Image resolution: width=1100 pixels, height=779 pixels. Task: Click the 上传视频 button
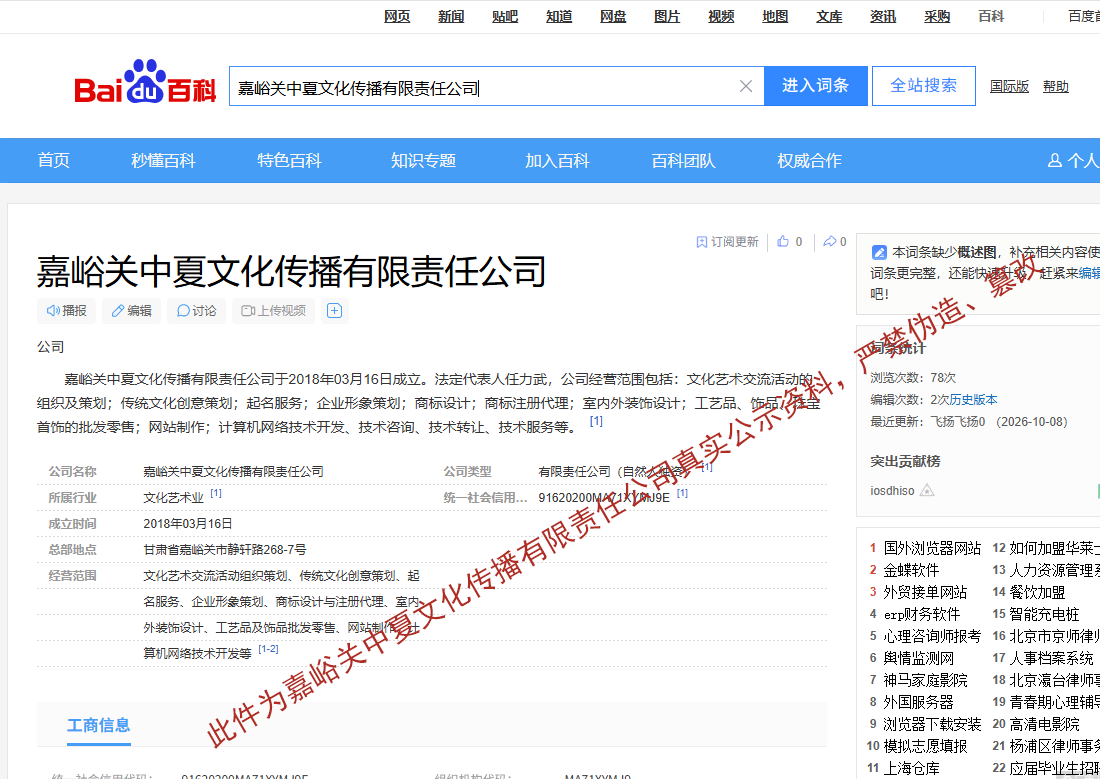274,310
